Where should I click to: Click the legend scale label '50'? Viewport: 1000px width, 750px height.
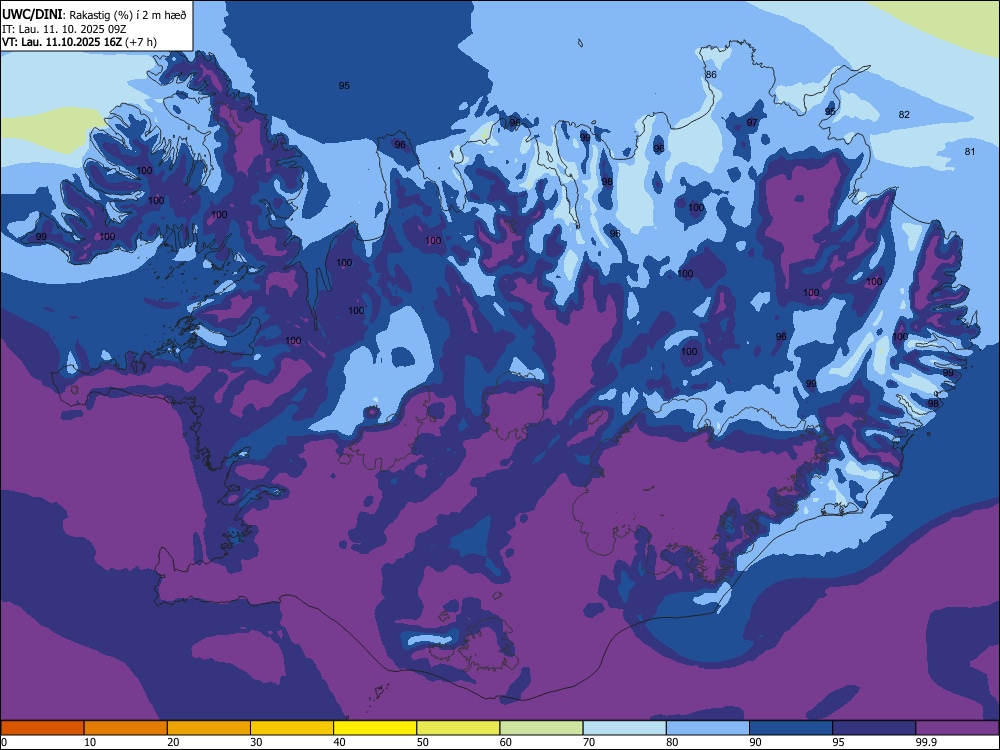(422, 742)
